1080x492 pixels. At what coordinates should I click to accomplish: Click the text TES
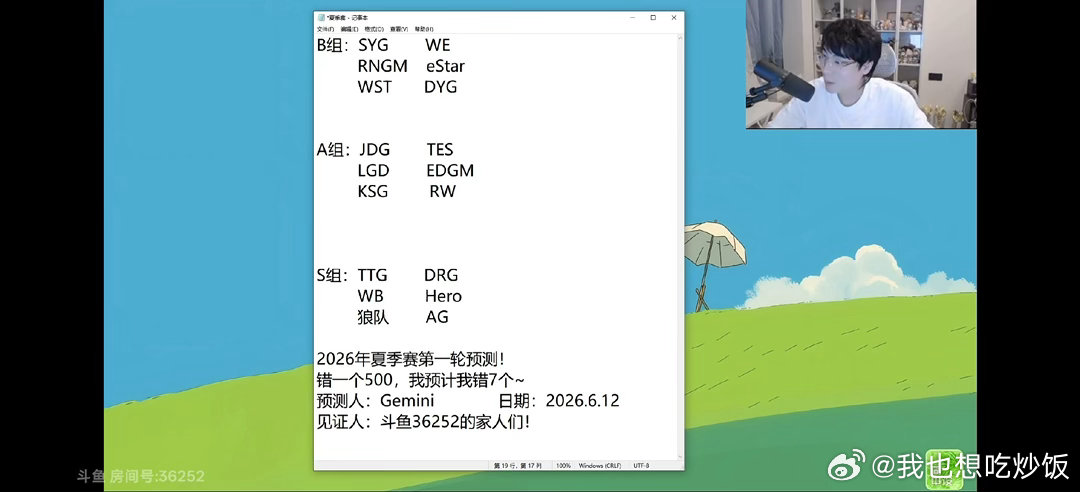coord(439,150)
